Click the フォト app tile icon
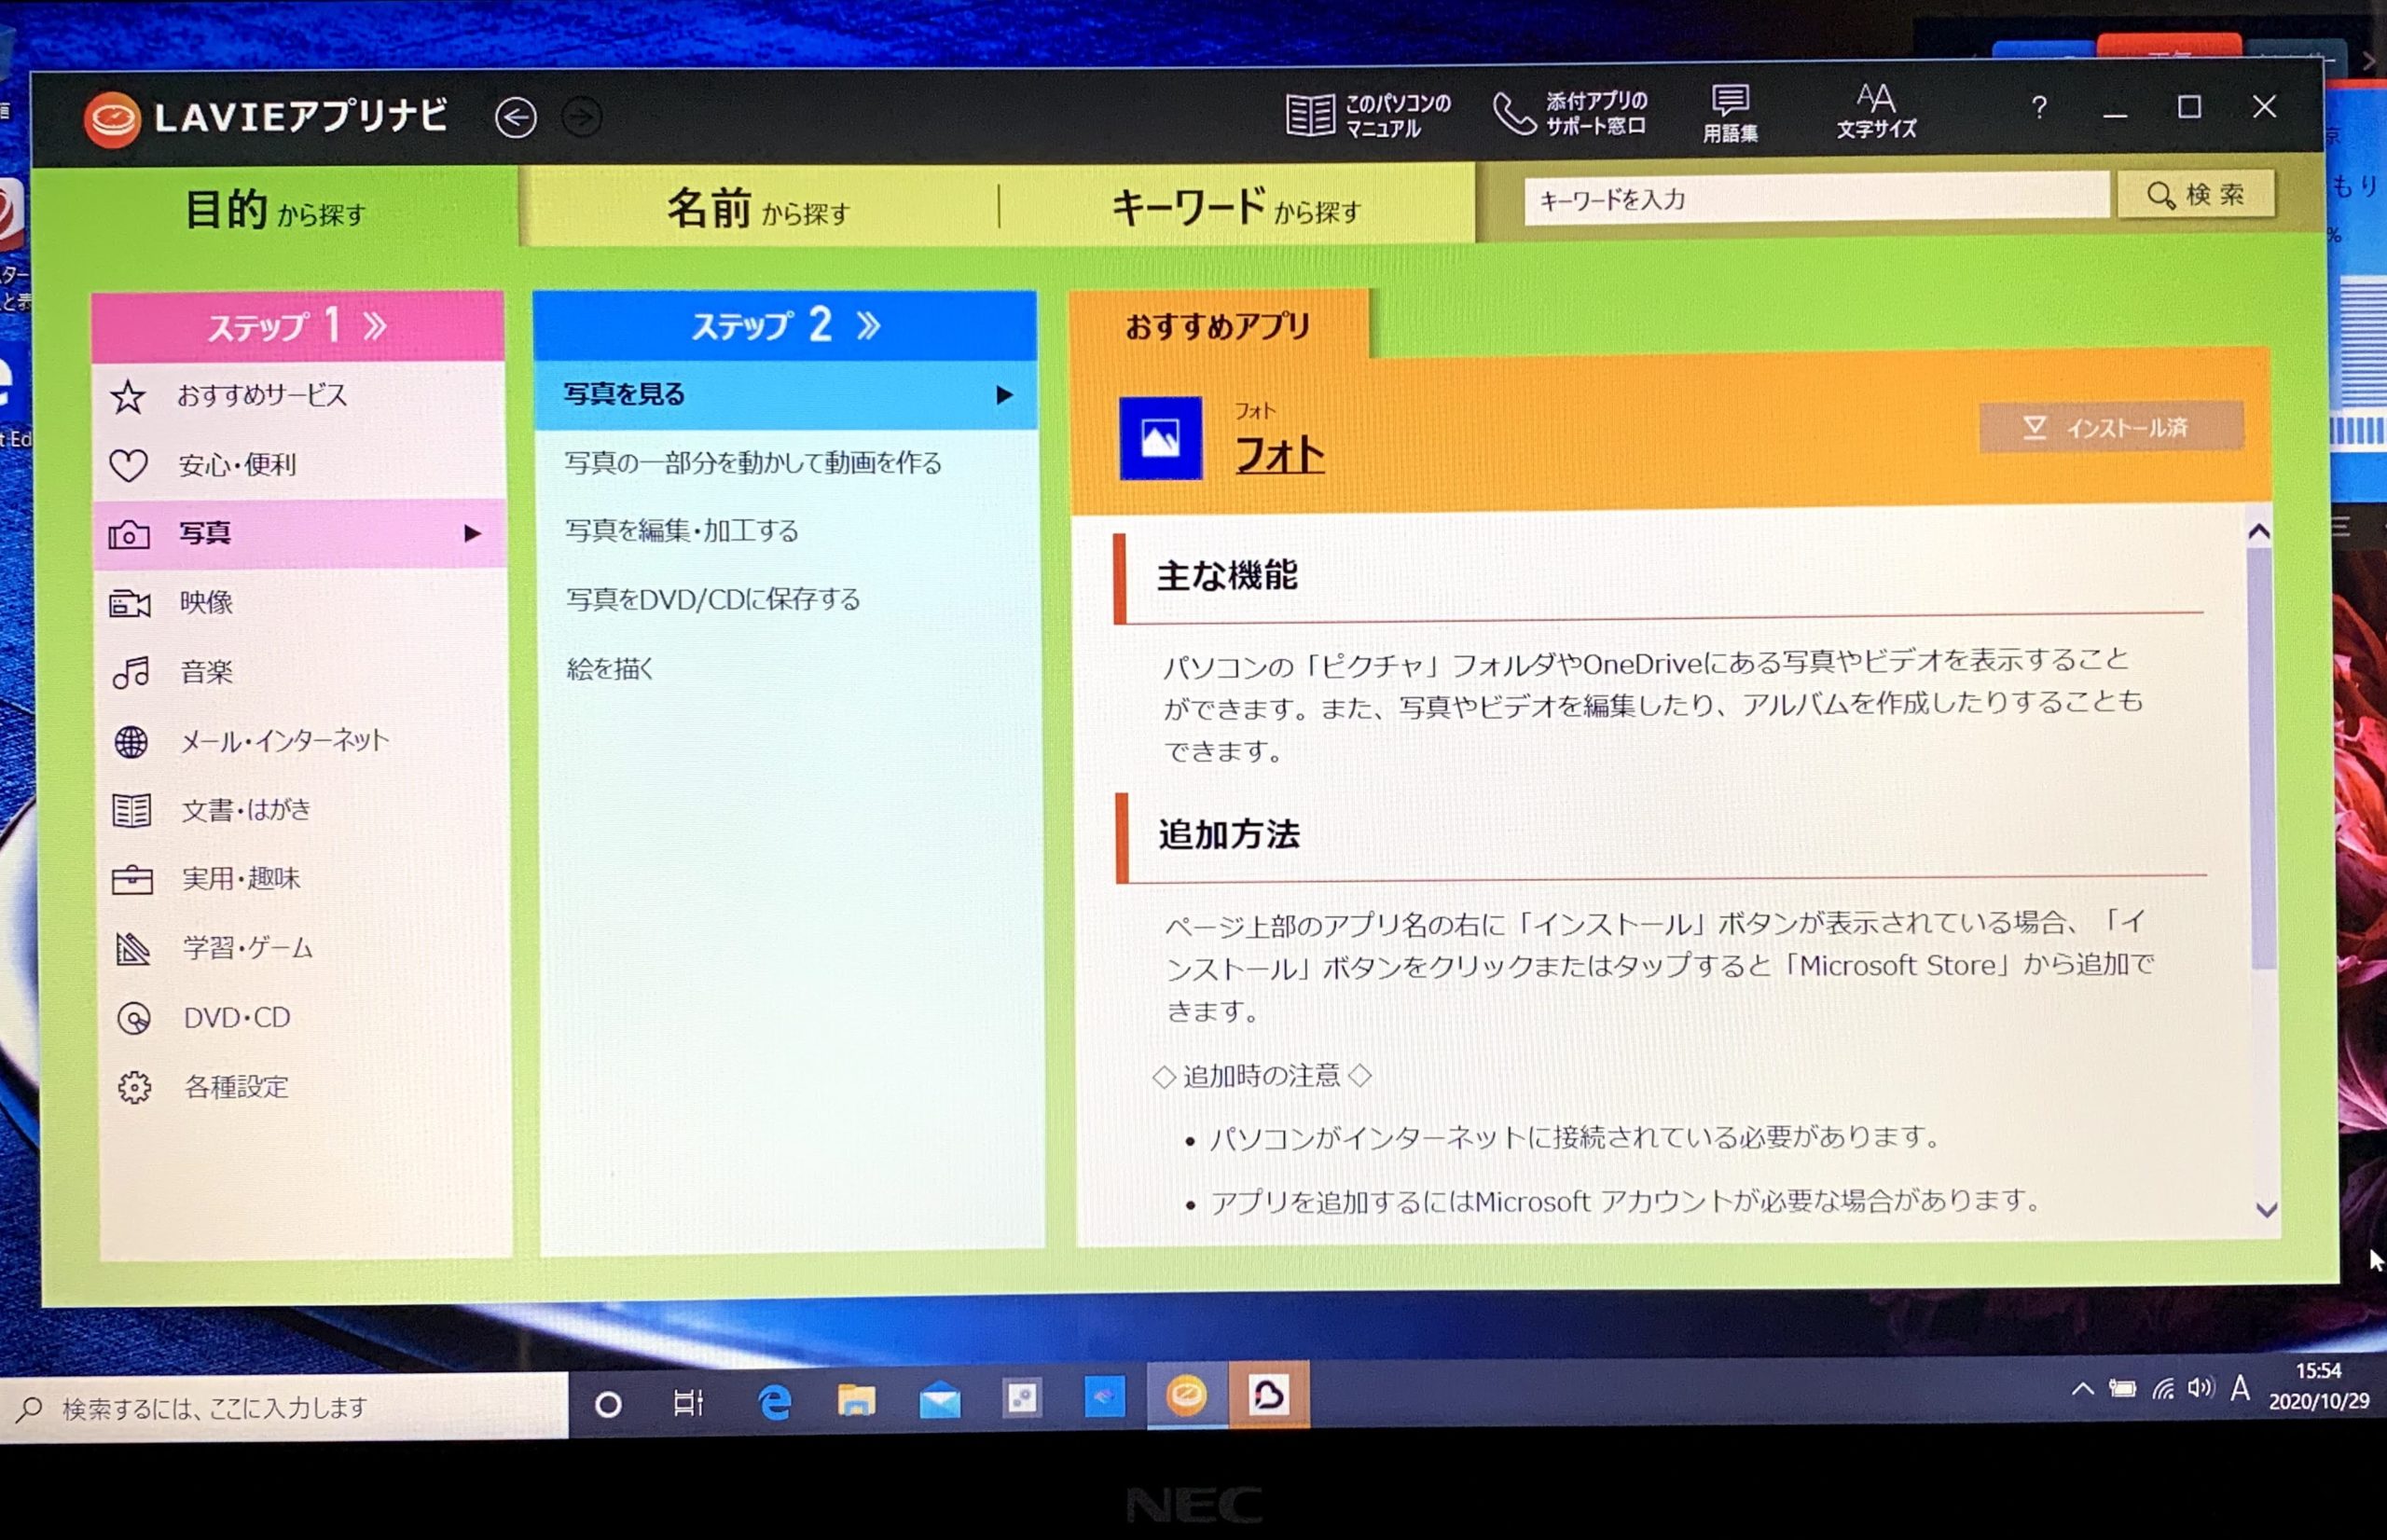Viewport: 2387px width, 1540px height. [x=1160, y=438]
